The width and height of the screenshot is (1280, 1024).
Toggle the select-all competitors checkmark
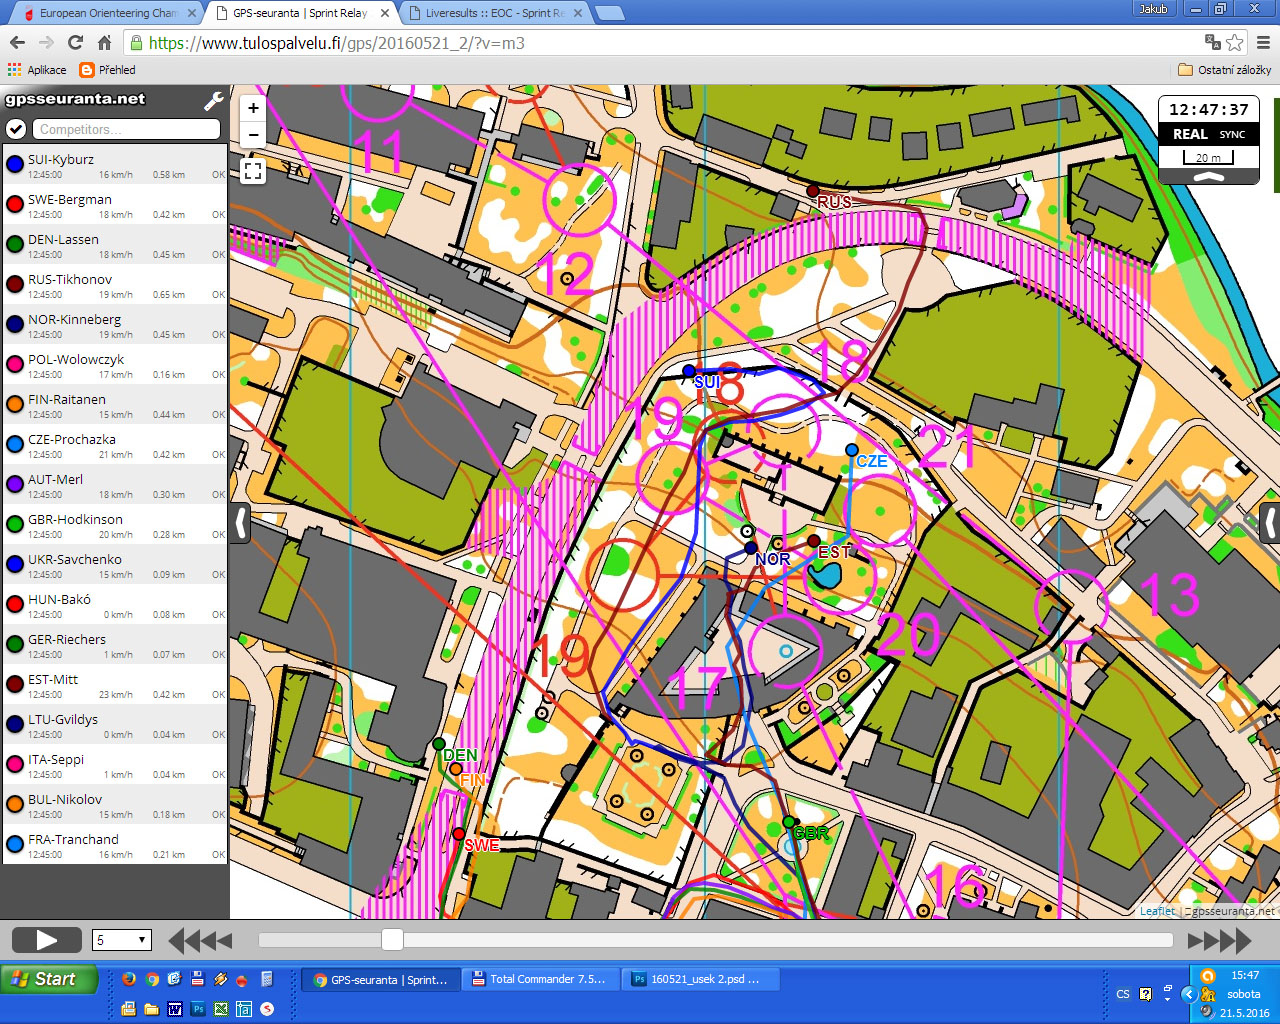click(x=15, y=129)
